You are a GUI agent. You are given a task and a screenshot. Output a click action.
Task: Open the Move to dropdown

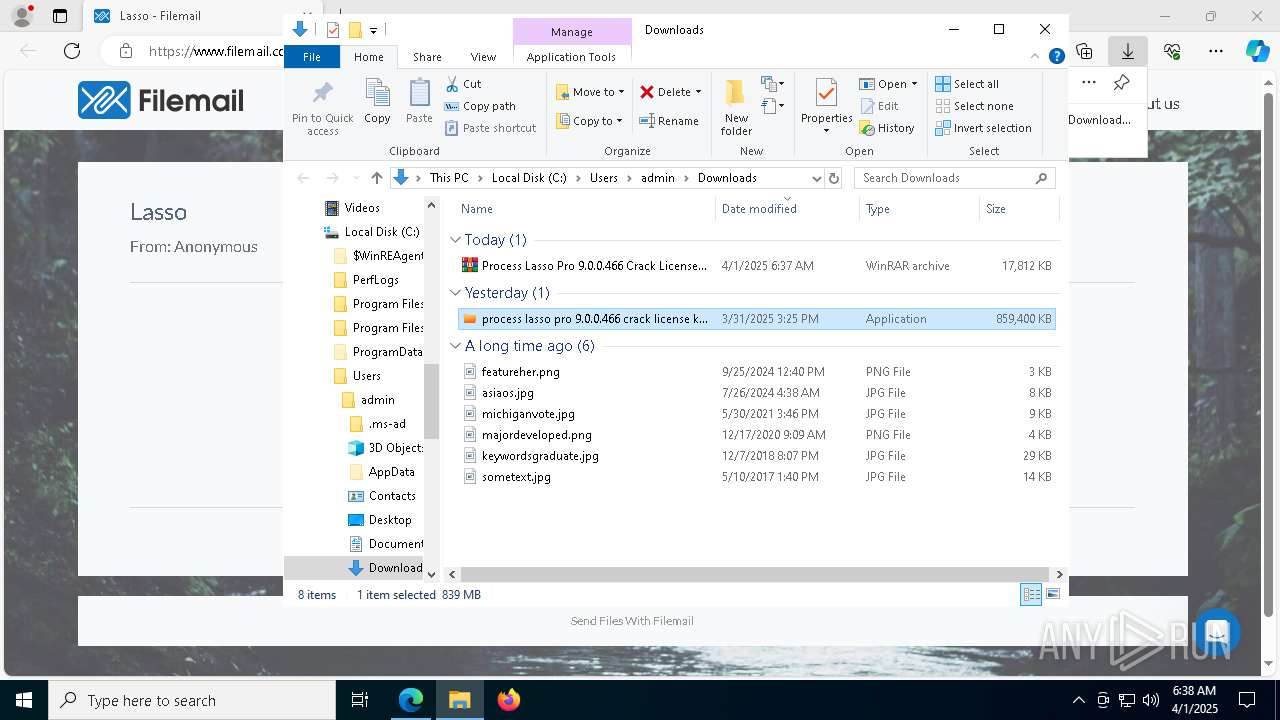click(590, 92)
